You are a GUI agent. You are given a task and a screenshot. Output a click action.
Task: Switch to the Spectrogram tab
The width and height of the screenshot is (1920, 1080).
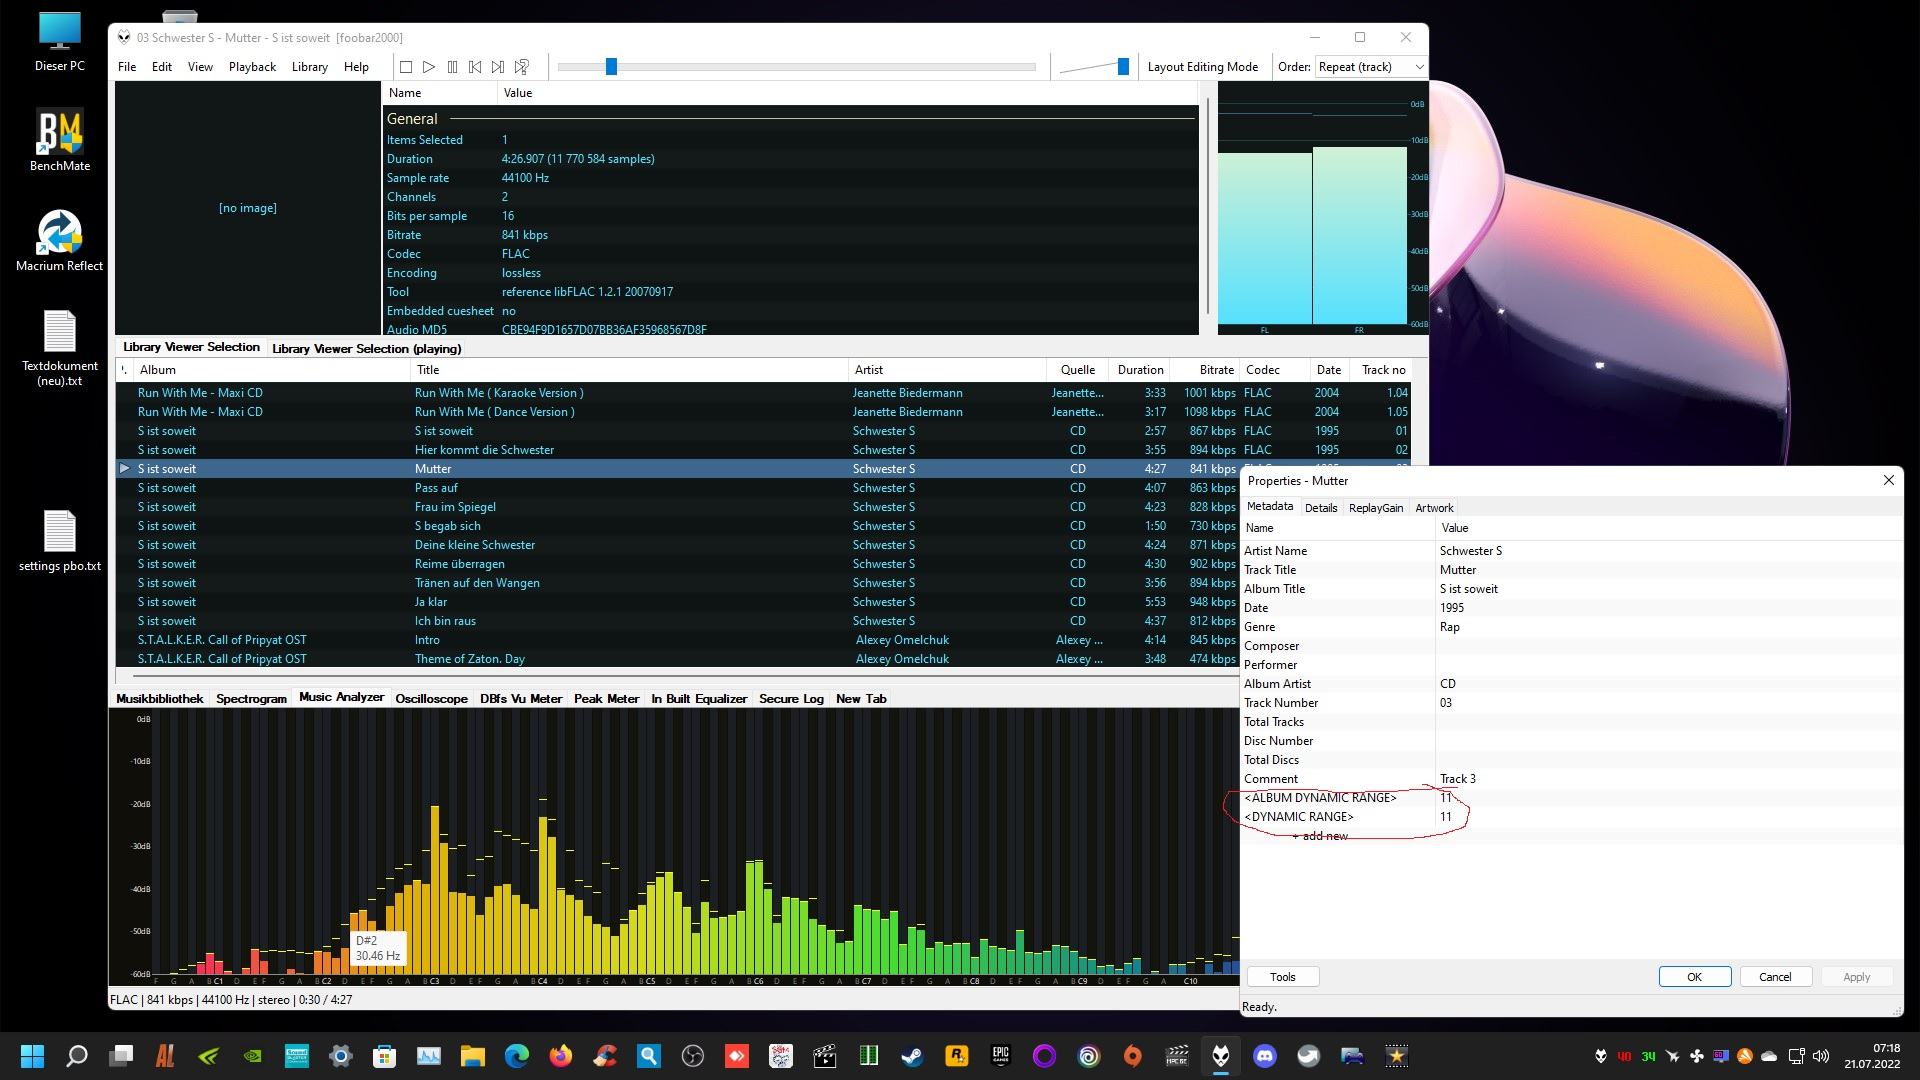(x=251, y=699)
